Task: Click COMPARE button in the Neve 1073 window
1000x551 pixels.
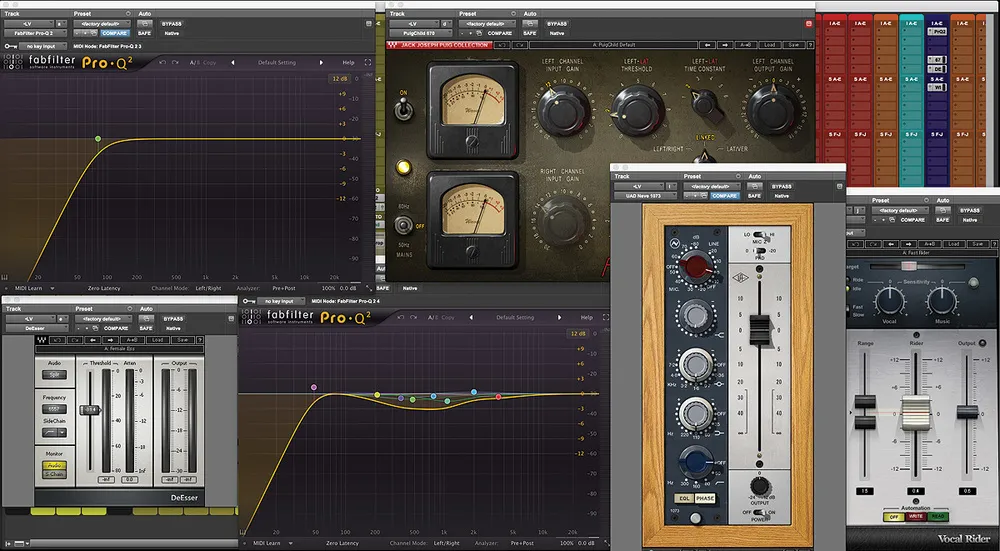Action: tap(724, 196)
